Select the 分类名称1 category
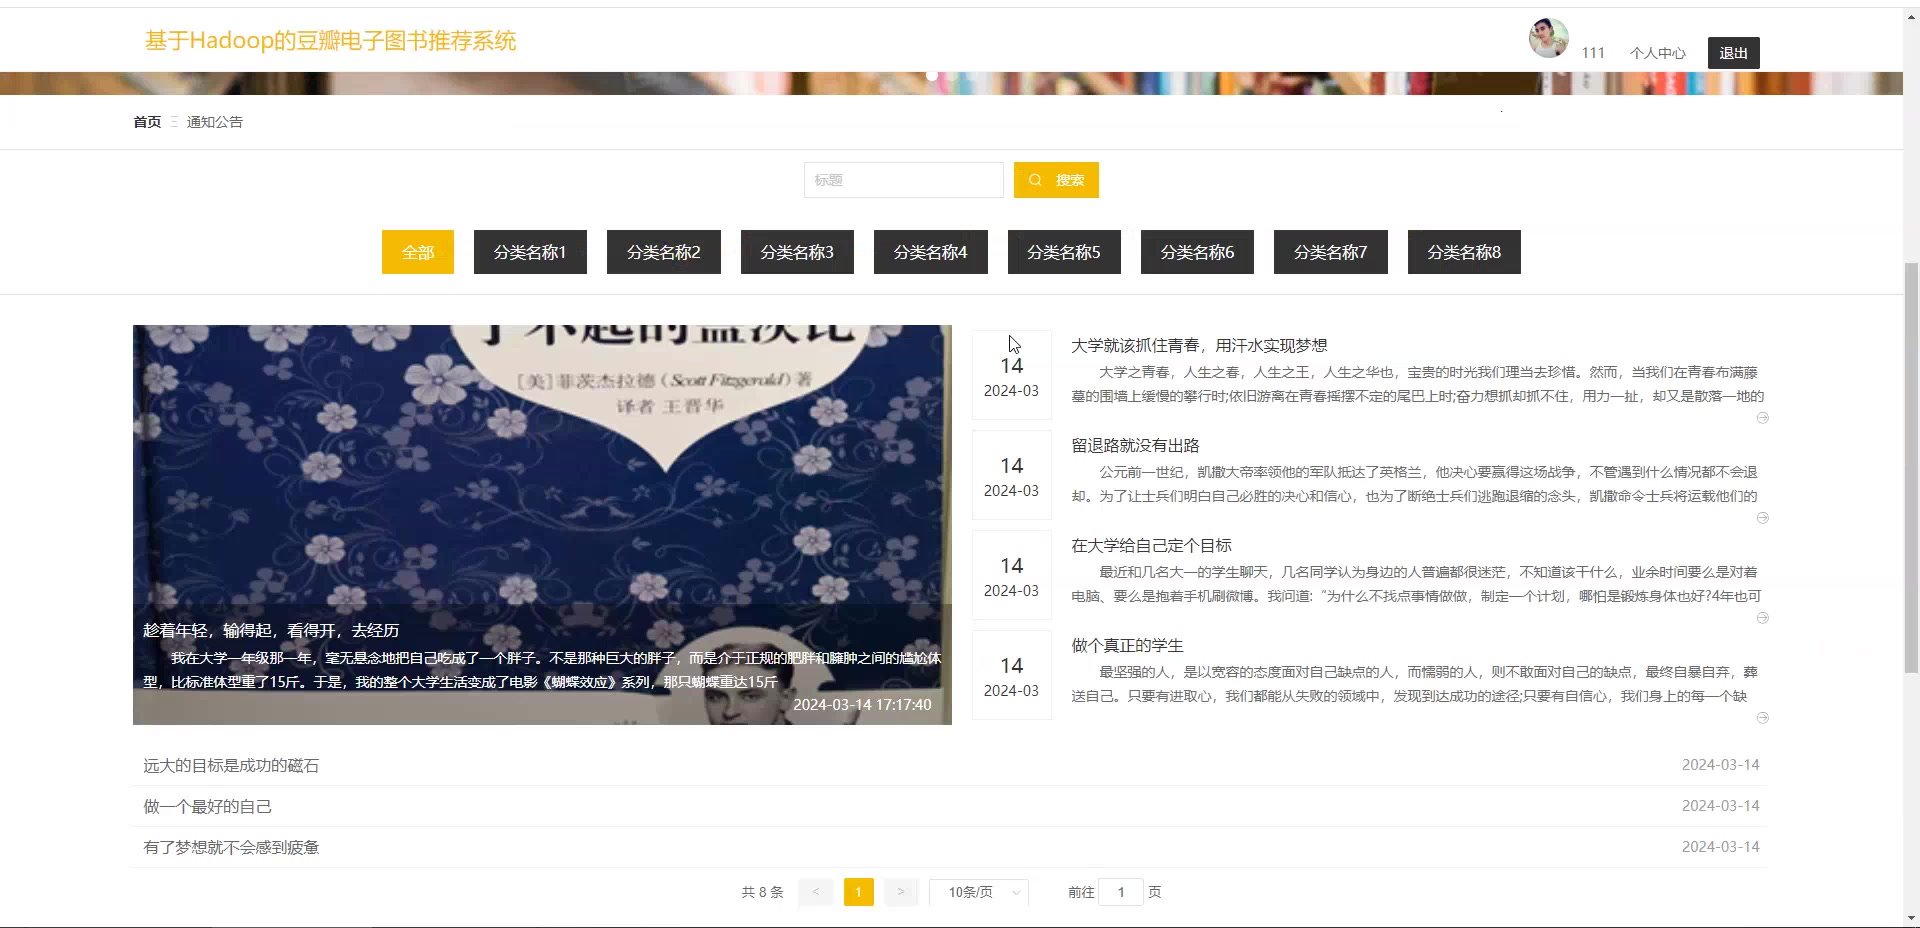Screen dimensions: 1920x928 click(x=530, y=252)
